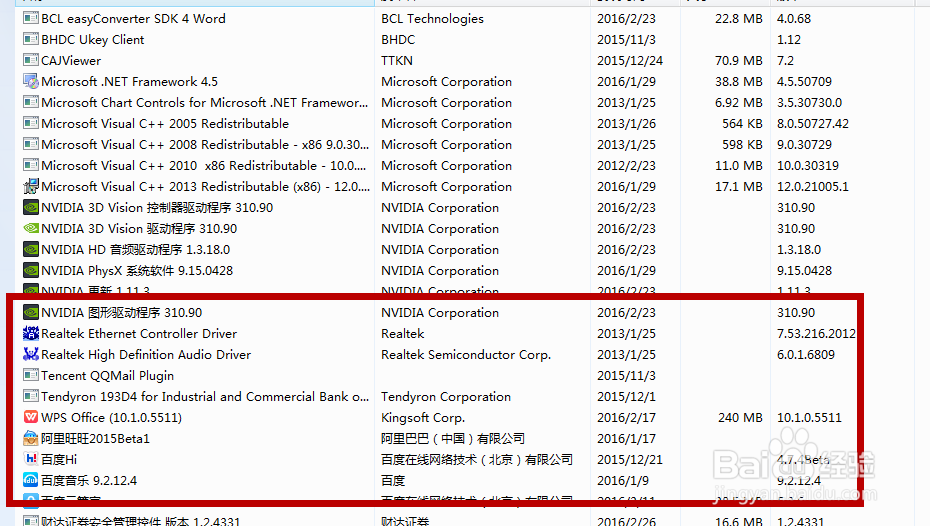Click the 百度Hi program icon
This screenshot has height=526, width=930.
tap(30, 460)
